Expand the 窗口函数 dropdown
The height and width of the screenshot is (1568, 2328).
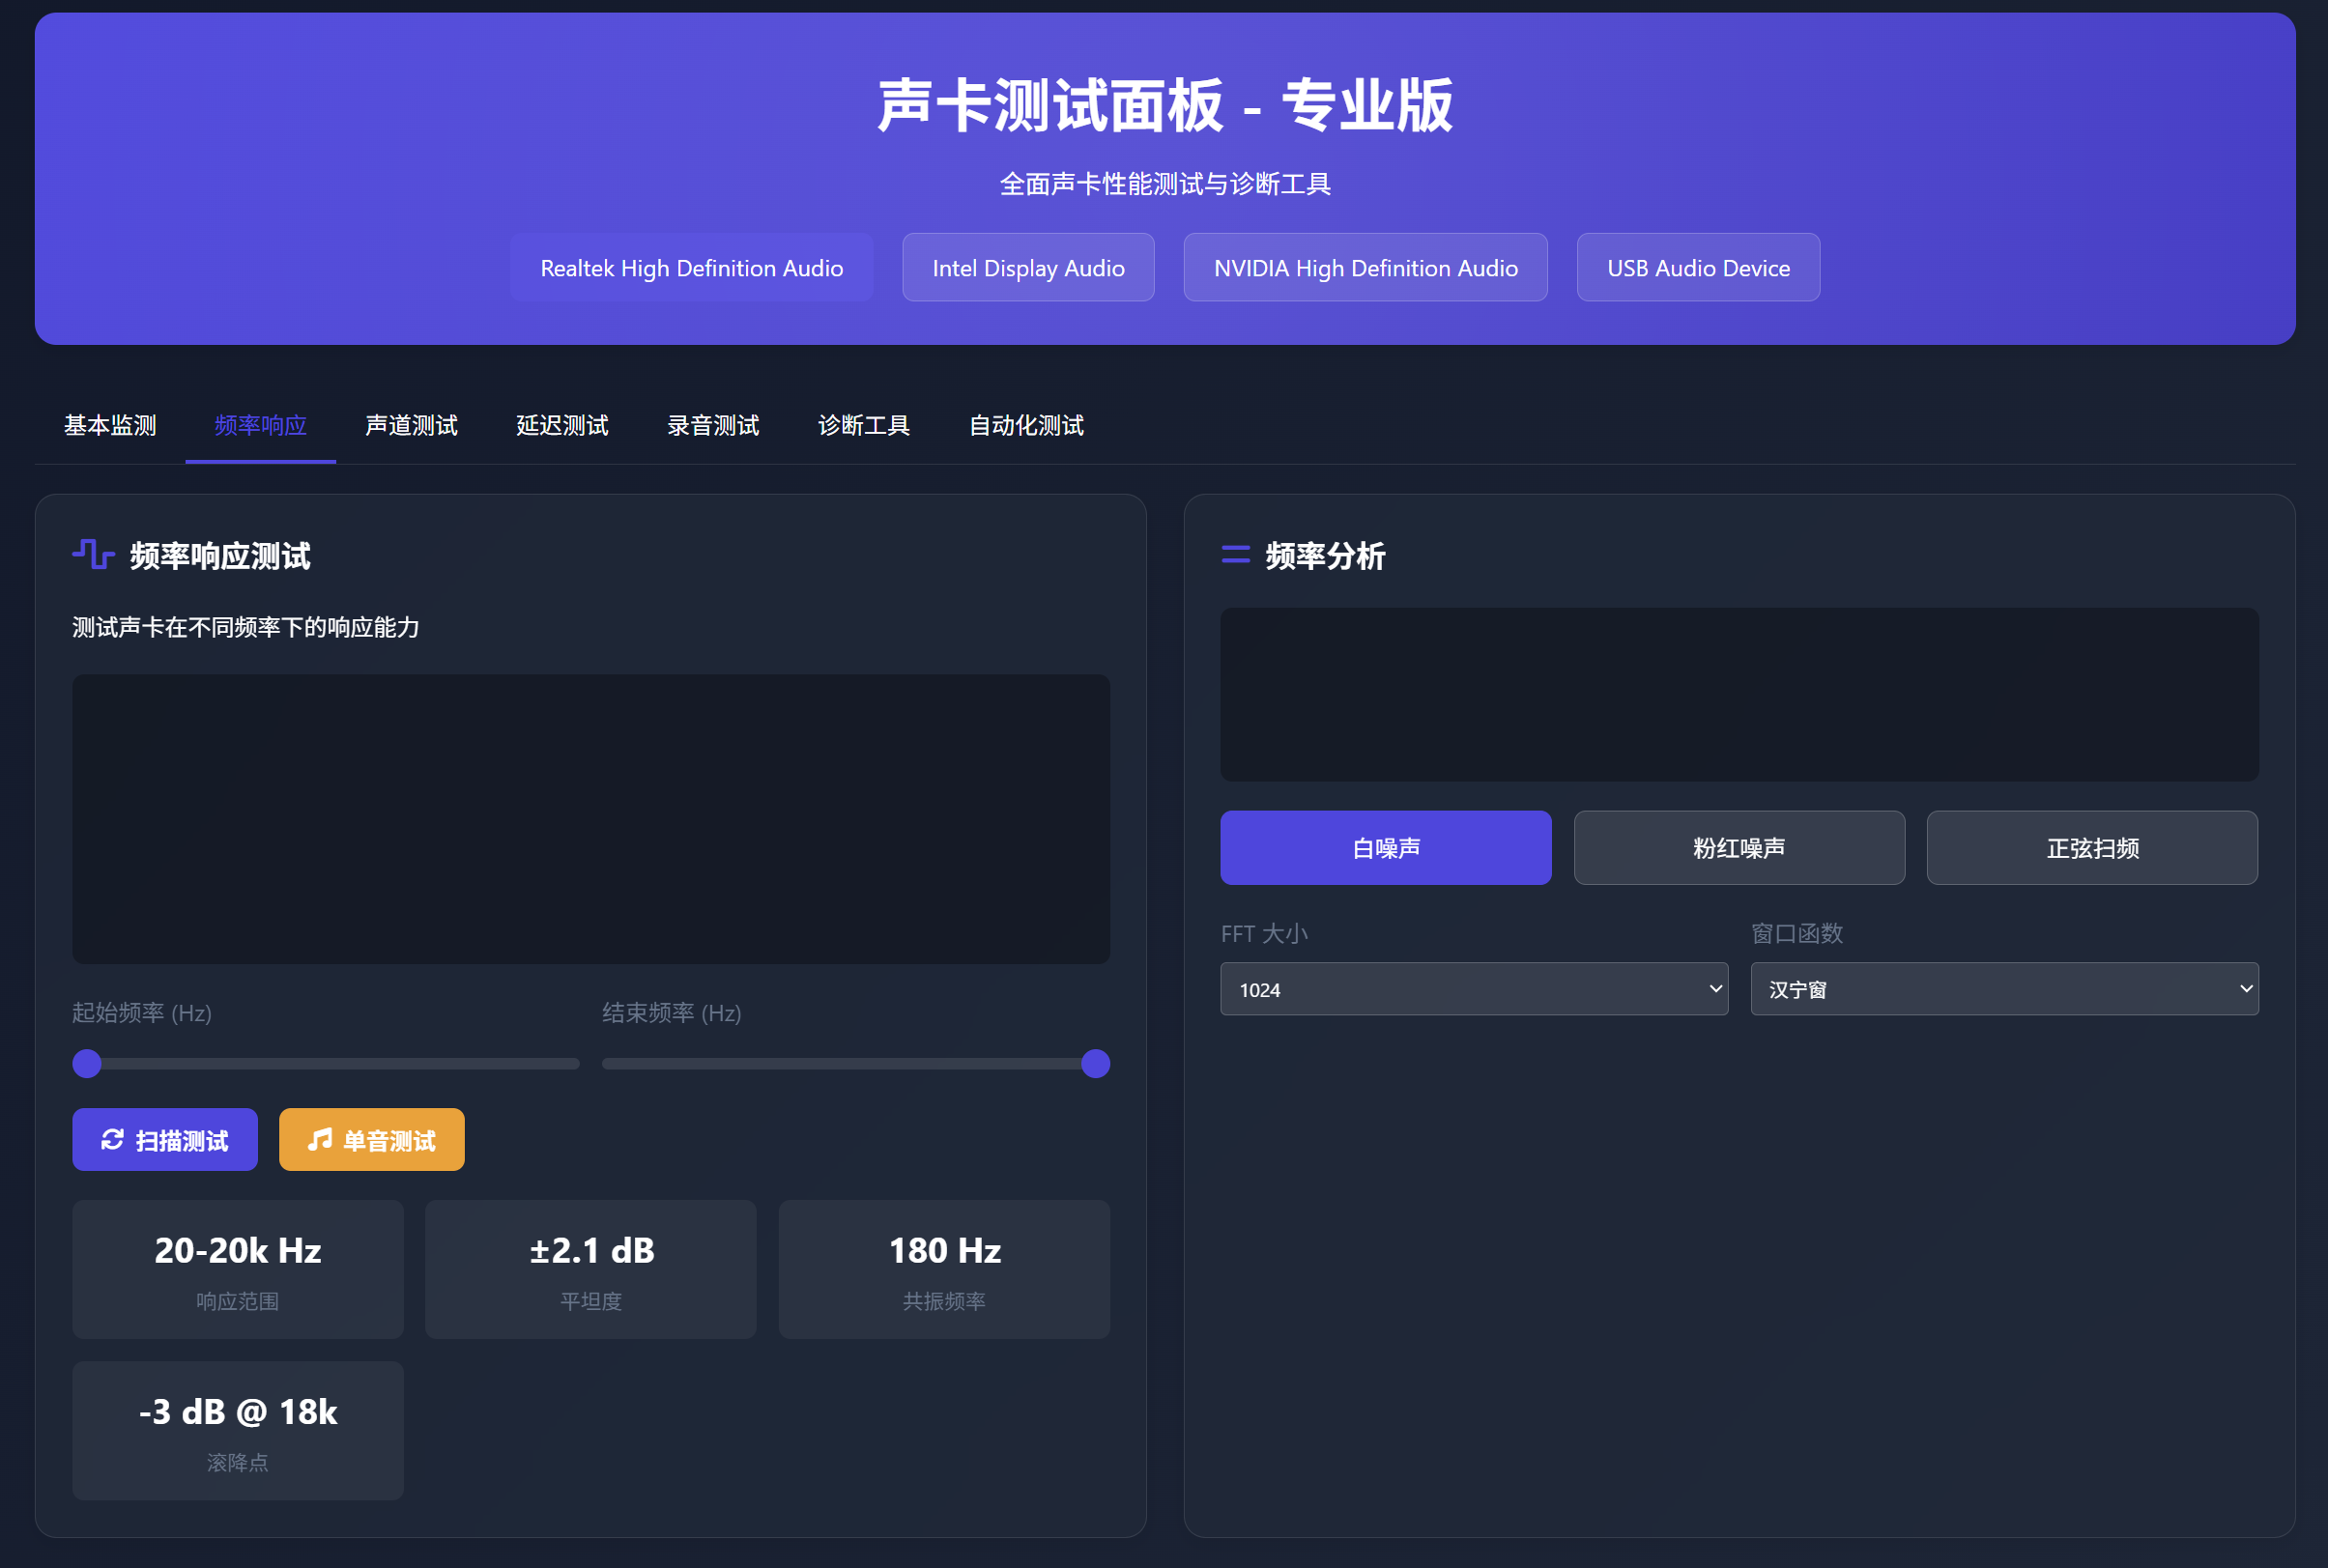[2003, 989]
